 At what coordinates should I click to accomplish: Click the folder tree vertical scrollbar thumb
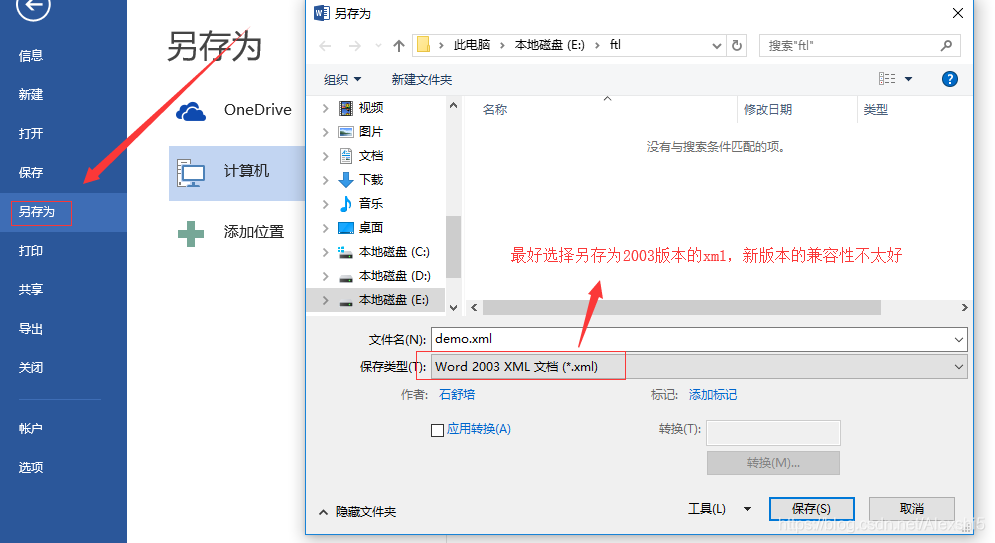pos(453,247)
